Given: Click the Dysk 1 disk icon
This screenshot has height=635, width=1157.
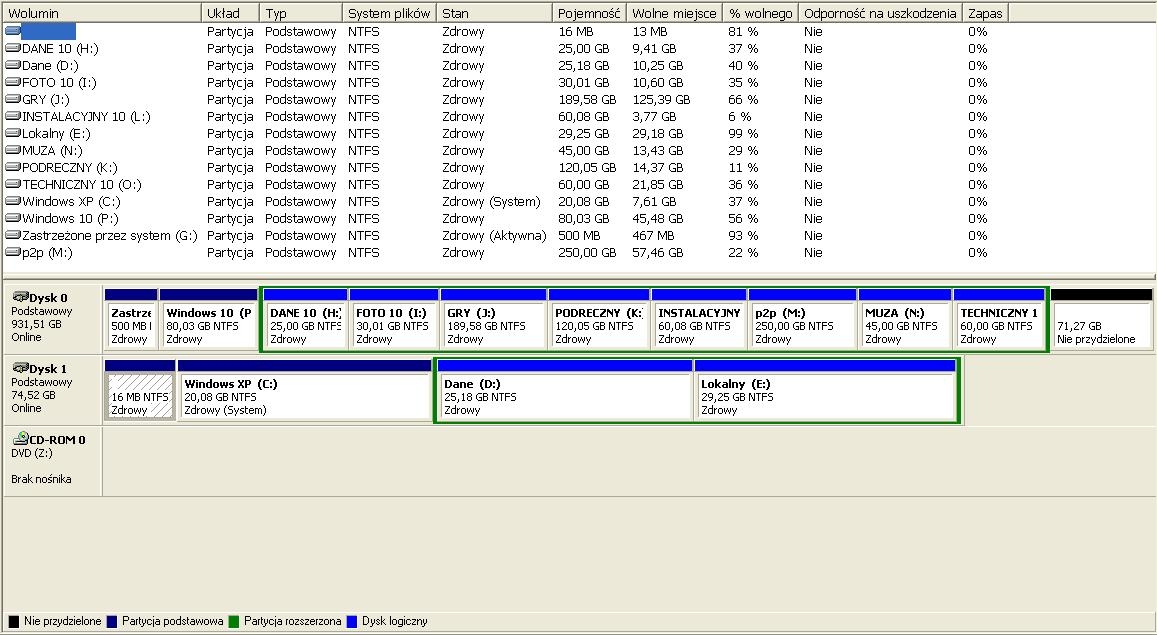Looking at the screenshot, I should 21,368.
